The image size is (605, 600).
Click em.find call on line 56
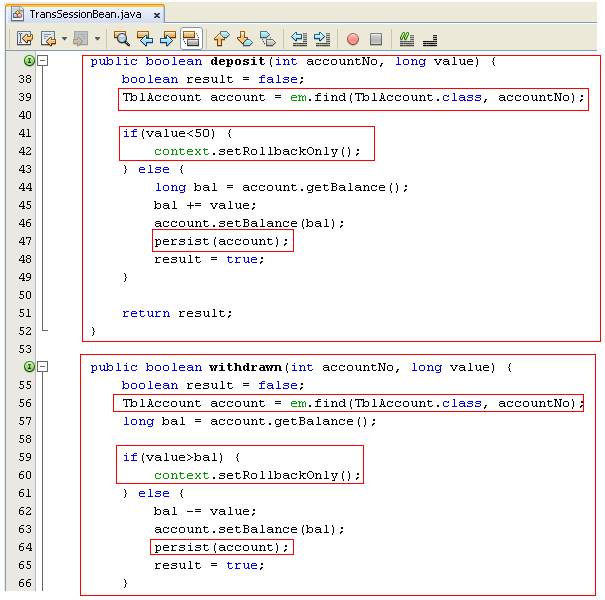point(437,403)
